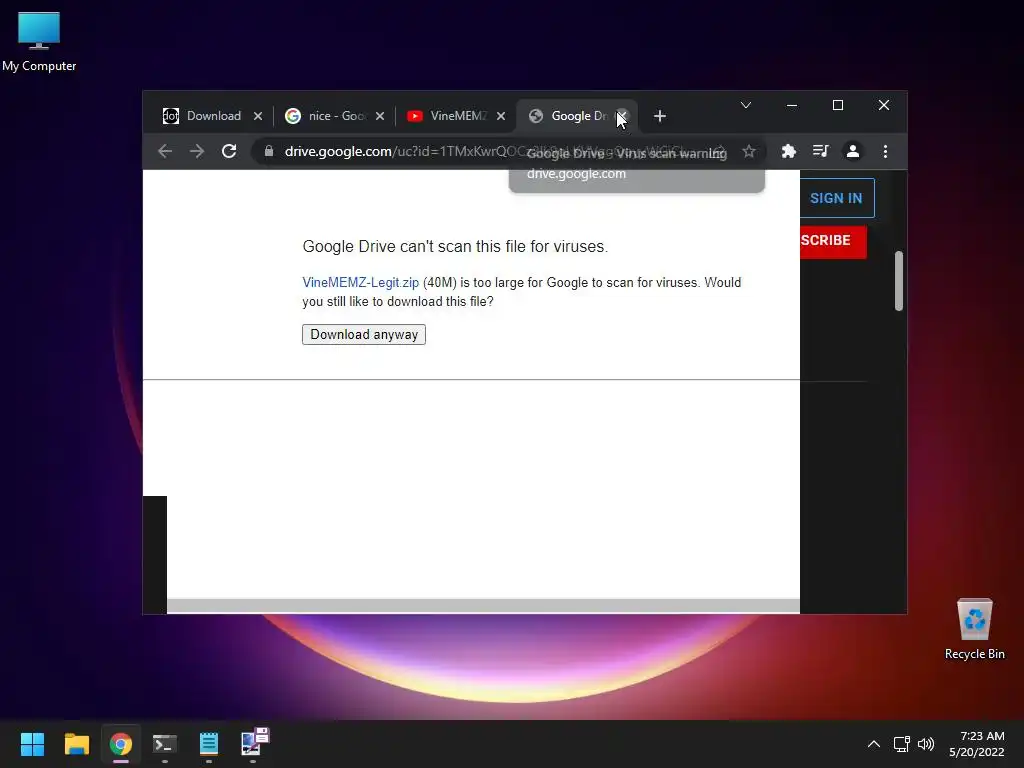Image resolution: width=1024 pixels, height=768 pixels.
Task: Close the nice - Google tab
Action: pos(380,116)
